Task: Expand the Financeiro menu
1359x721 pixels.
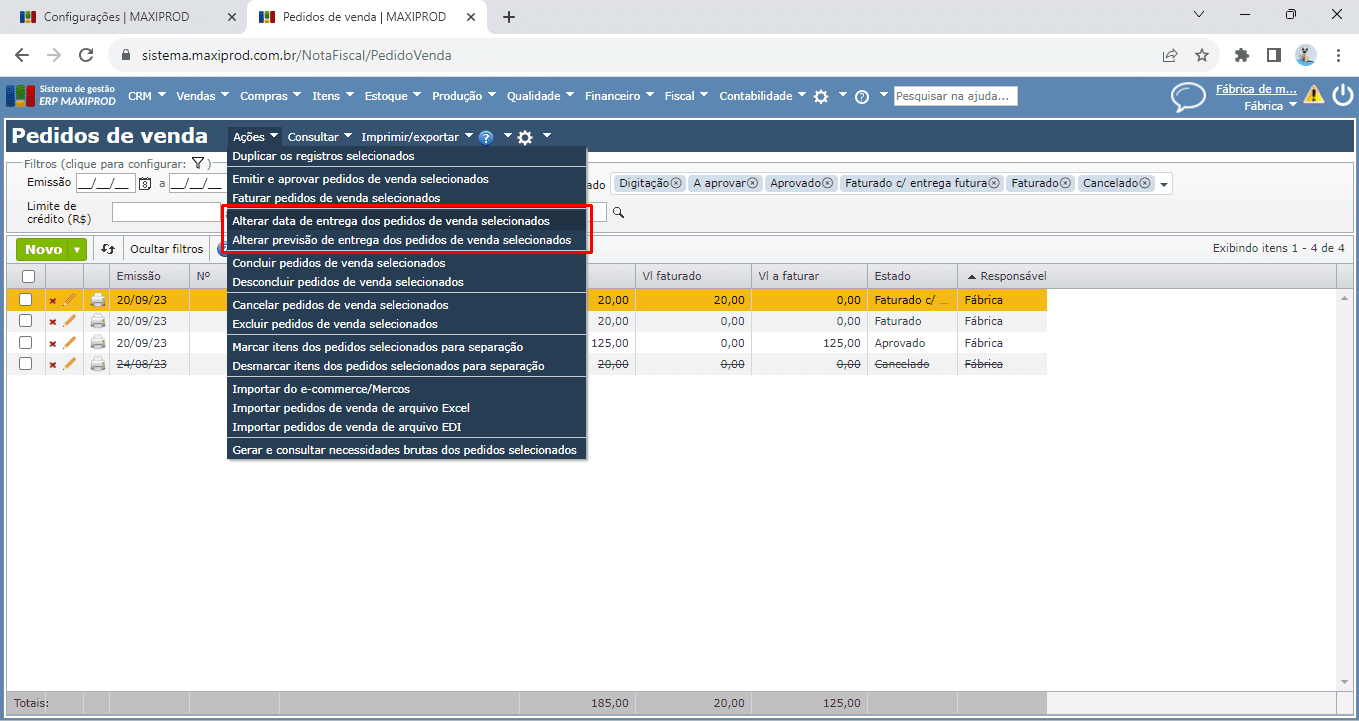Action: pos(620,96)
